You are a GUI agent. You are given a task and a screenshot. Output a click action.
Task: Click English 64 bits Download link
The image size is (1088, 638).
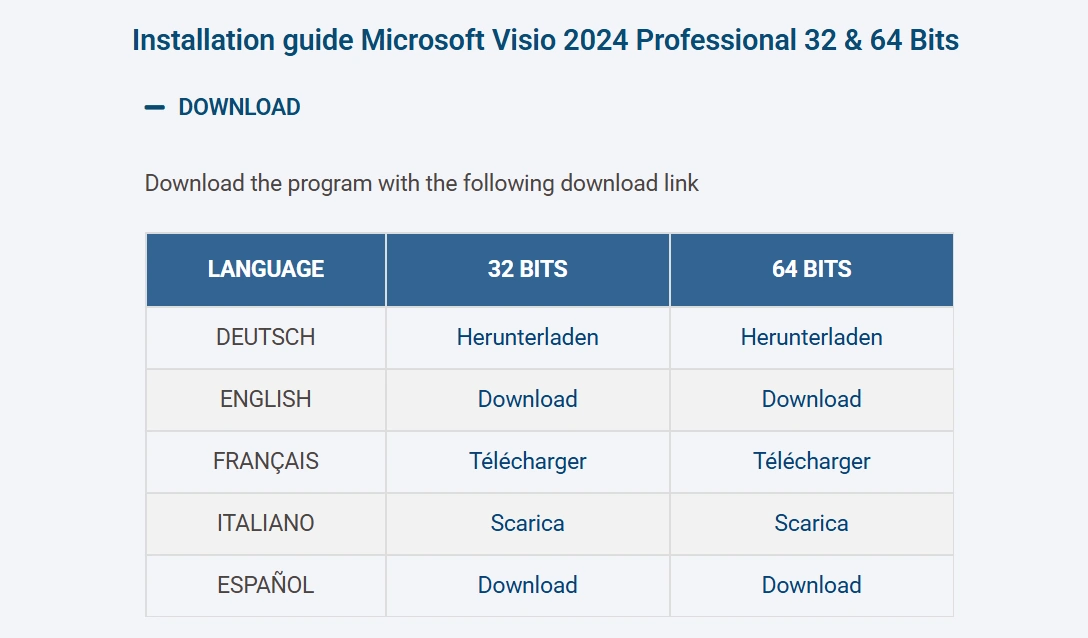[x=811, y=399]
